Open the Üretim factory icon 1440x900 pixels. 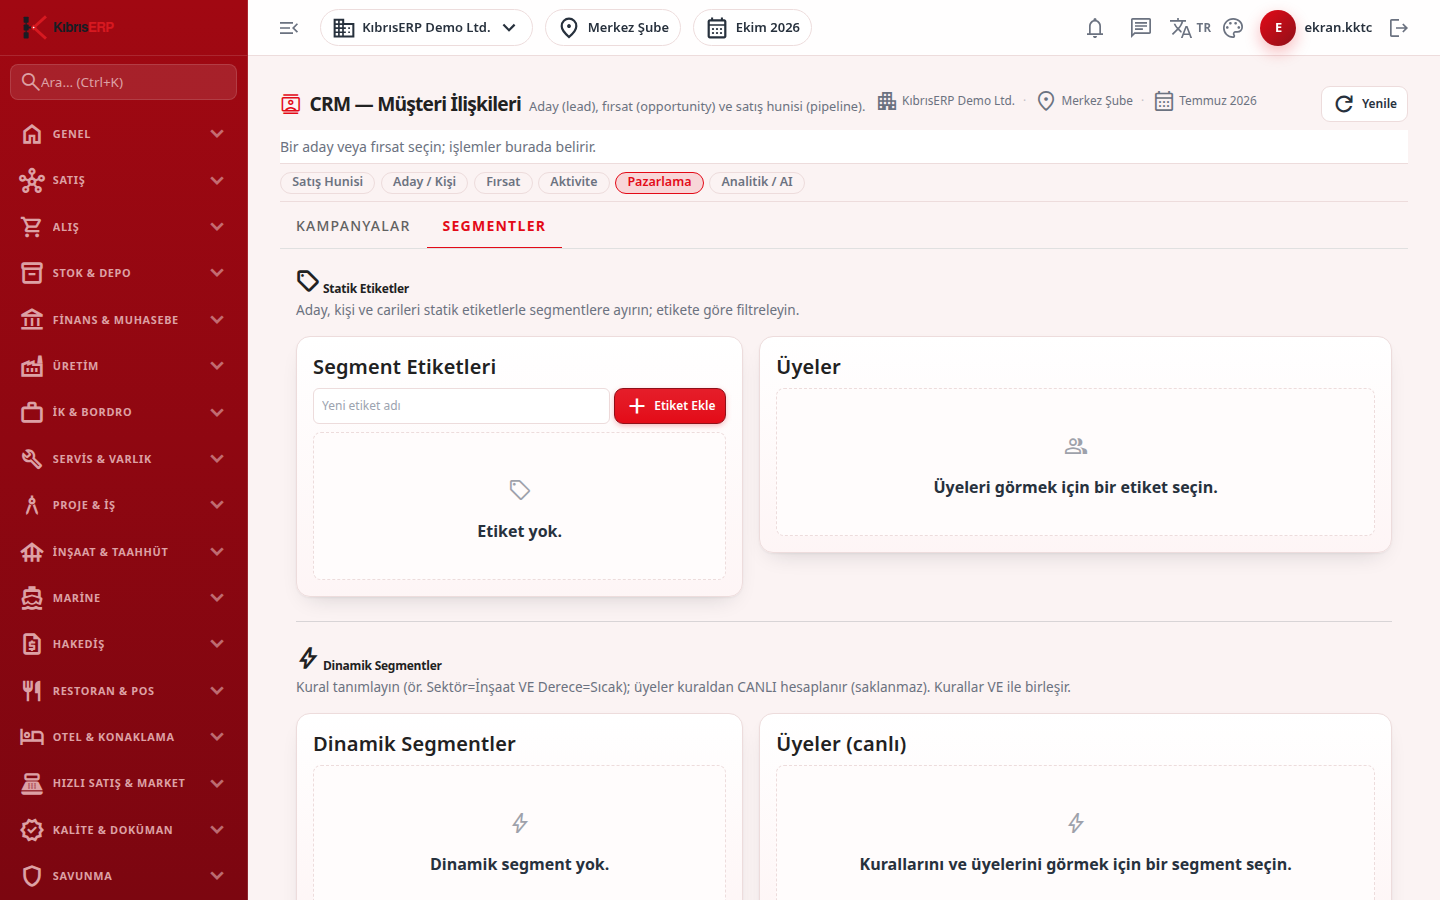click(x=32, y=366)
